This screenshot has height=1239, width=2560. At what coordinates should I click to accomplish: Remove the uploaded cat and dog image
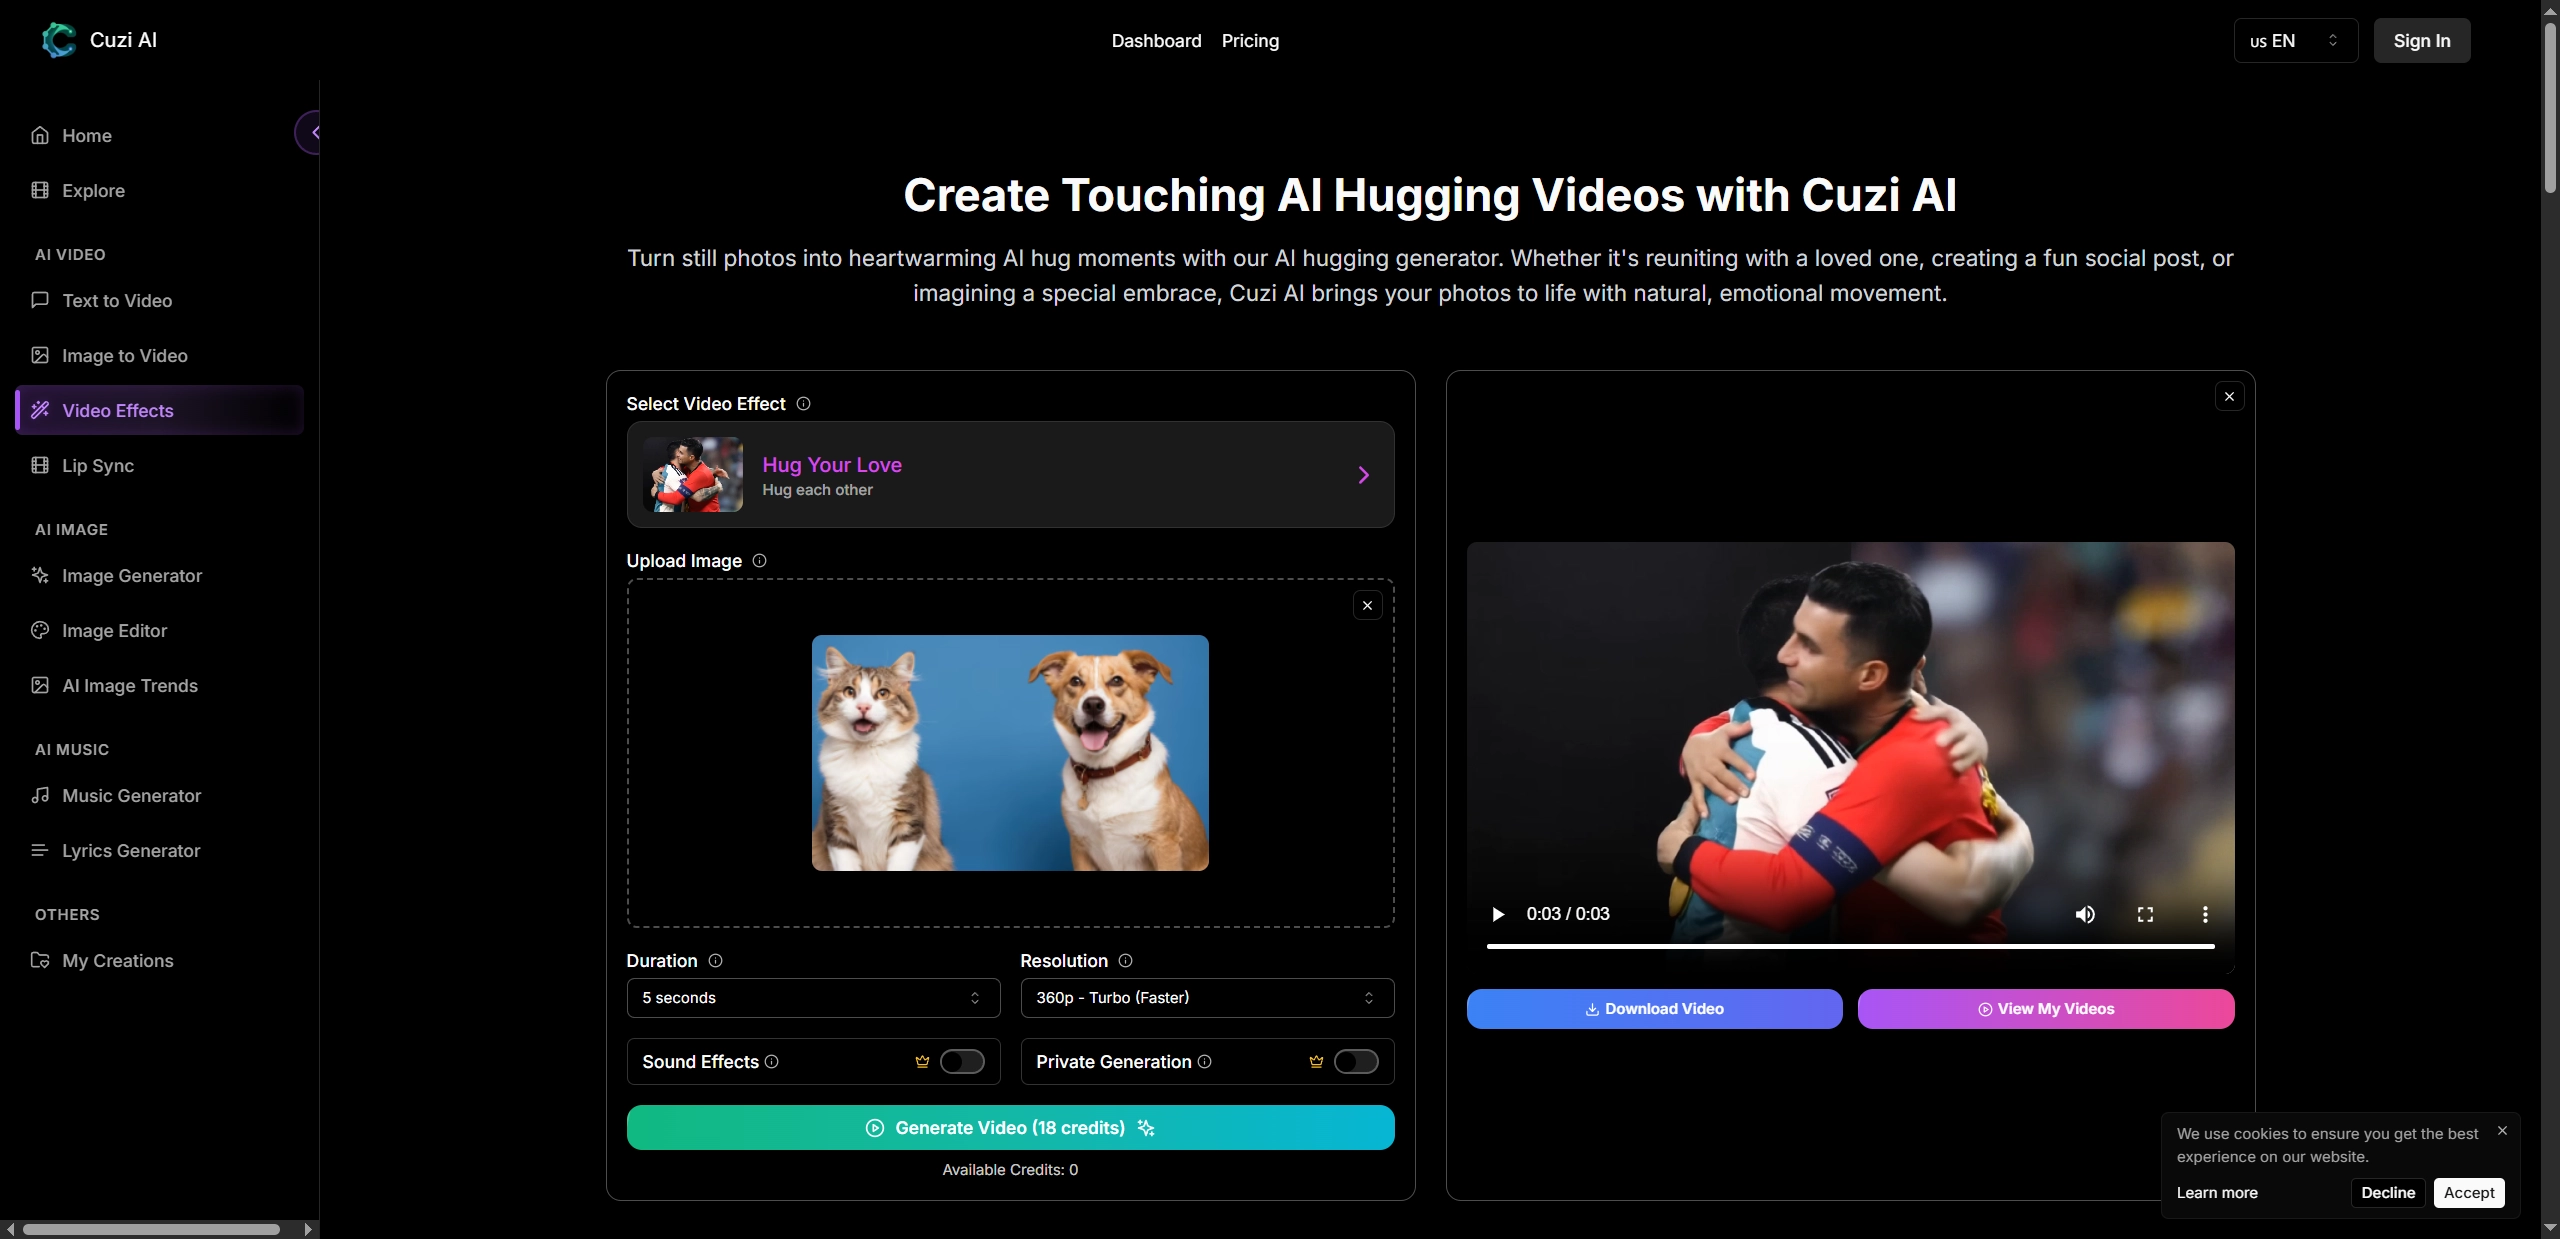(x=1366, y=605)
